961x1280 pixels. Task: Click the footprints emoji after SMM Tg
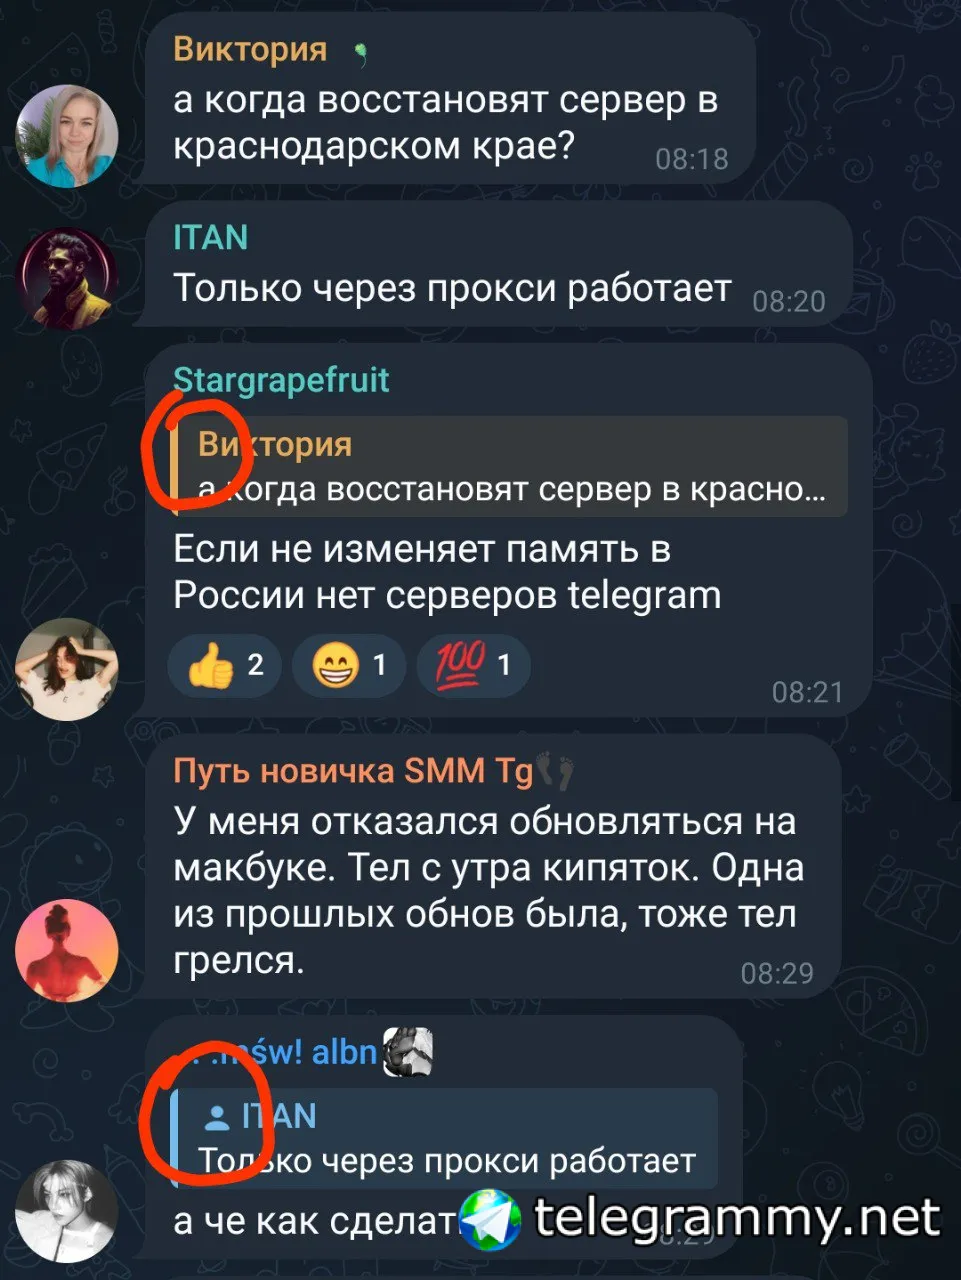(x=555, y=771)
